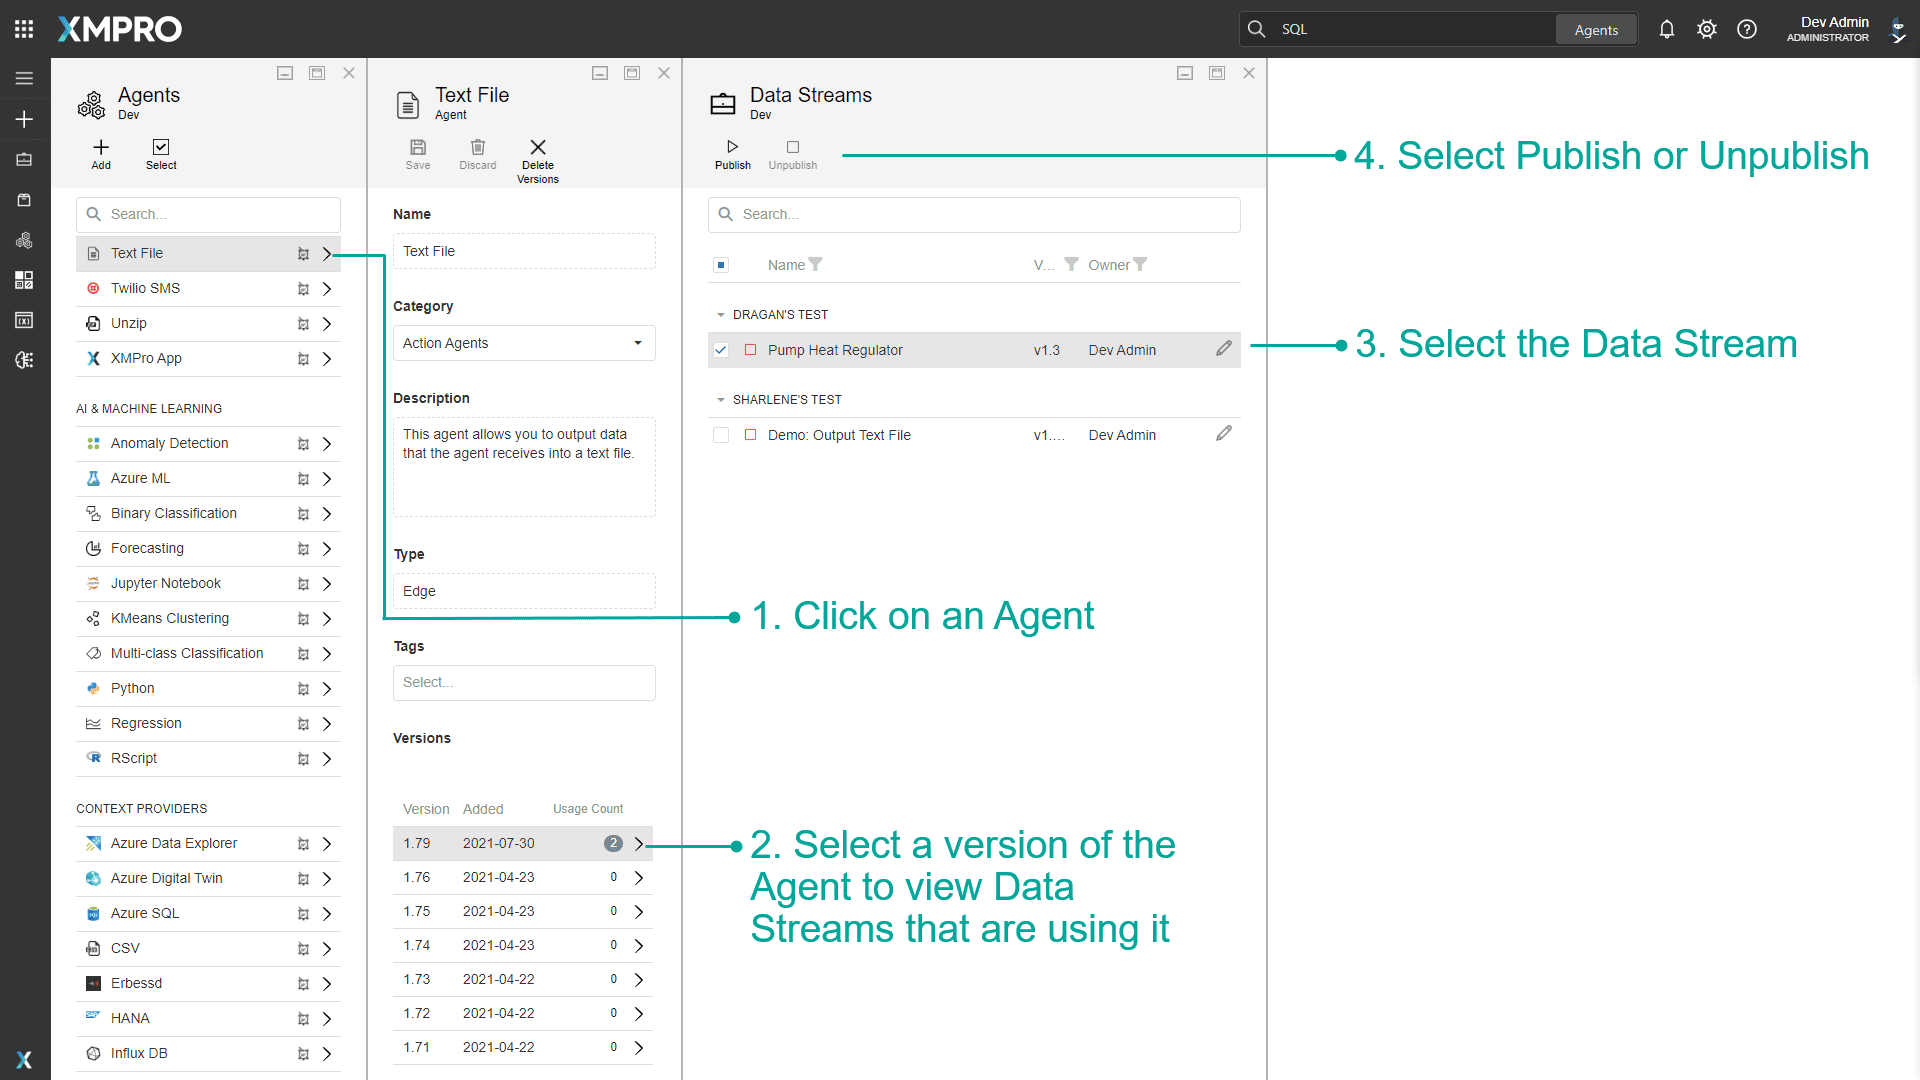Collapse the DRAGAN'S TEST group
This screenshot has width=1920, height=1080.
722,314
